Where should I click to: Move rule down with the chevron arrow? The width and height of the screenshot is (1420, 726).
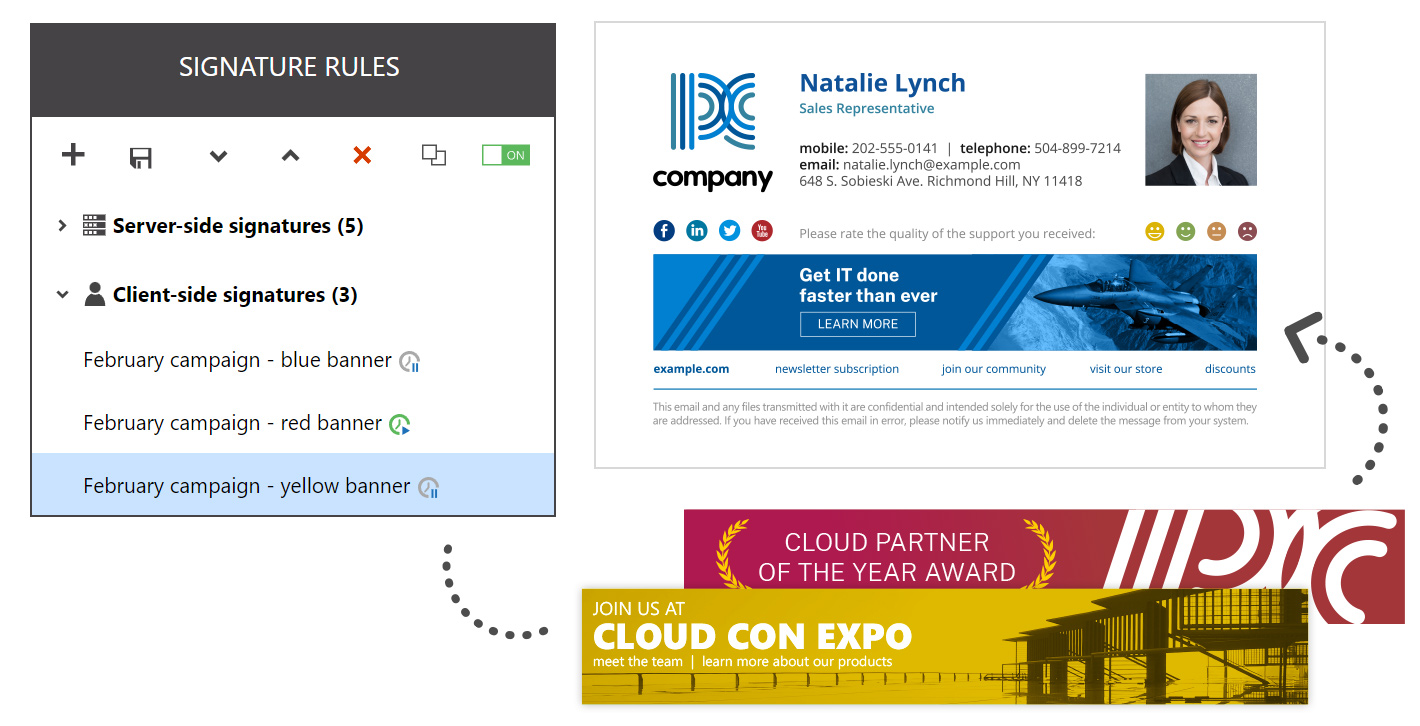217,156
